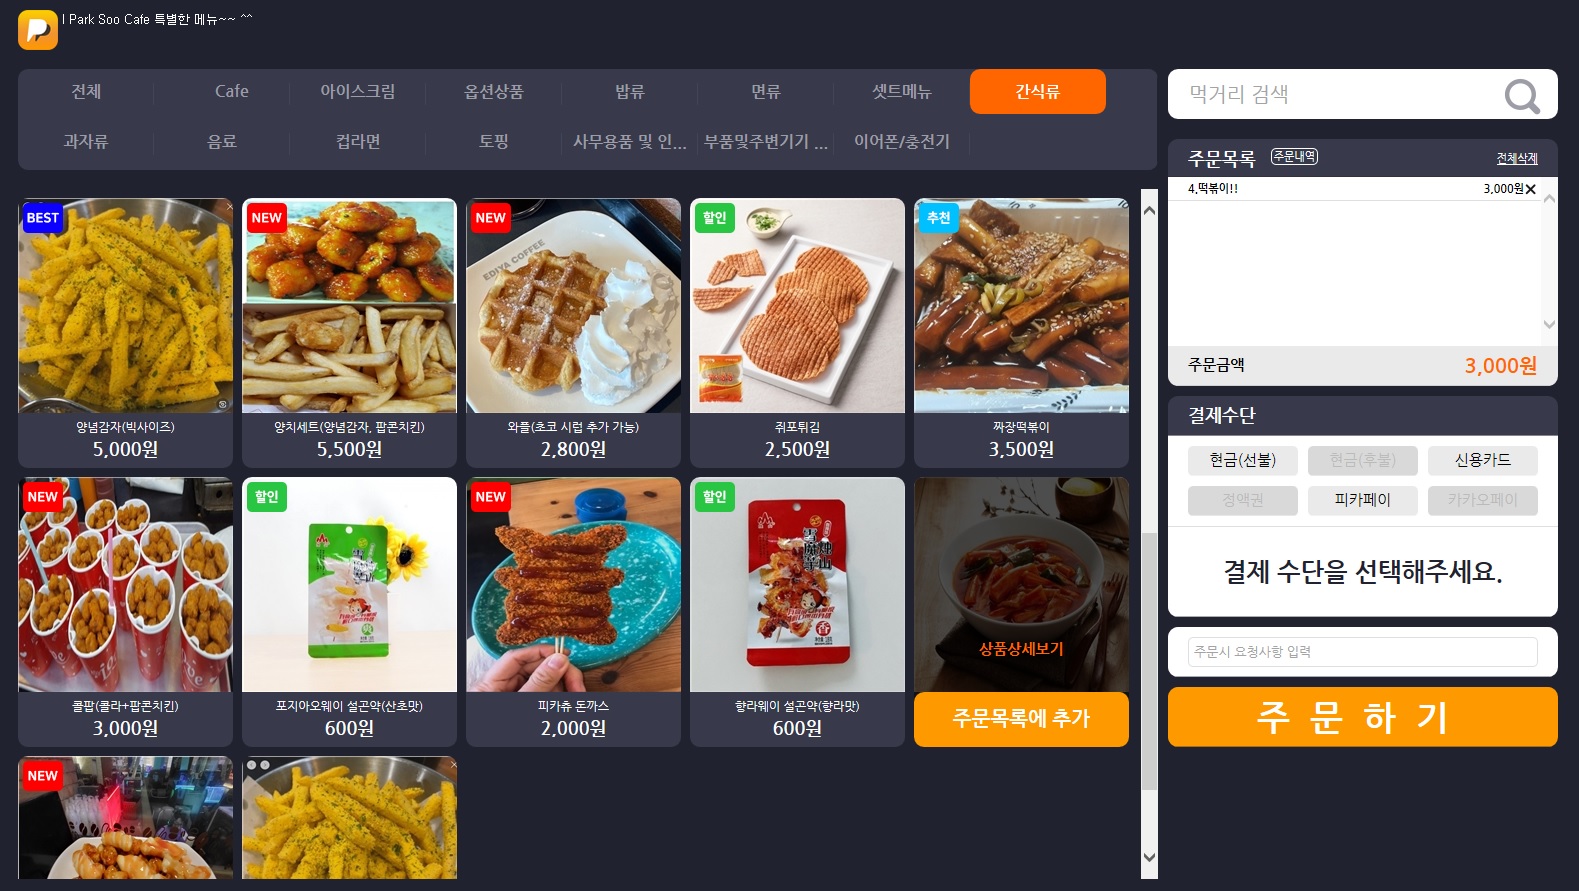Click 추천 badge on 짜장떡볶이

point(938,218)
